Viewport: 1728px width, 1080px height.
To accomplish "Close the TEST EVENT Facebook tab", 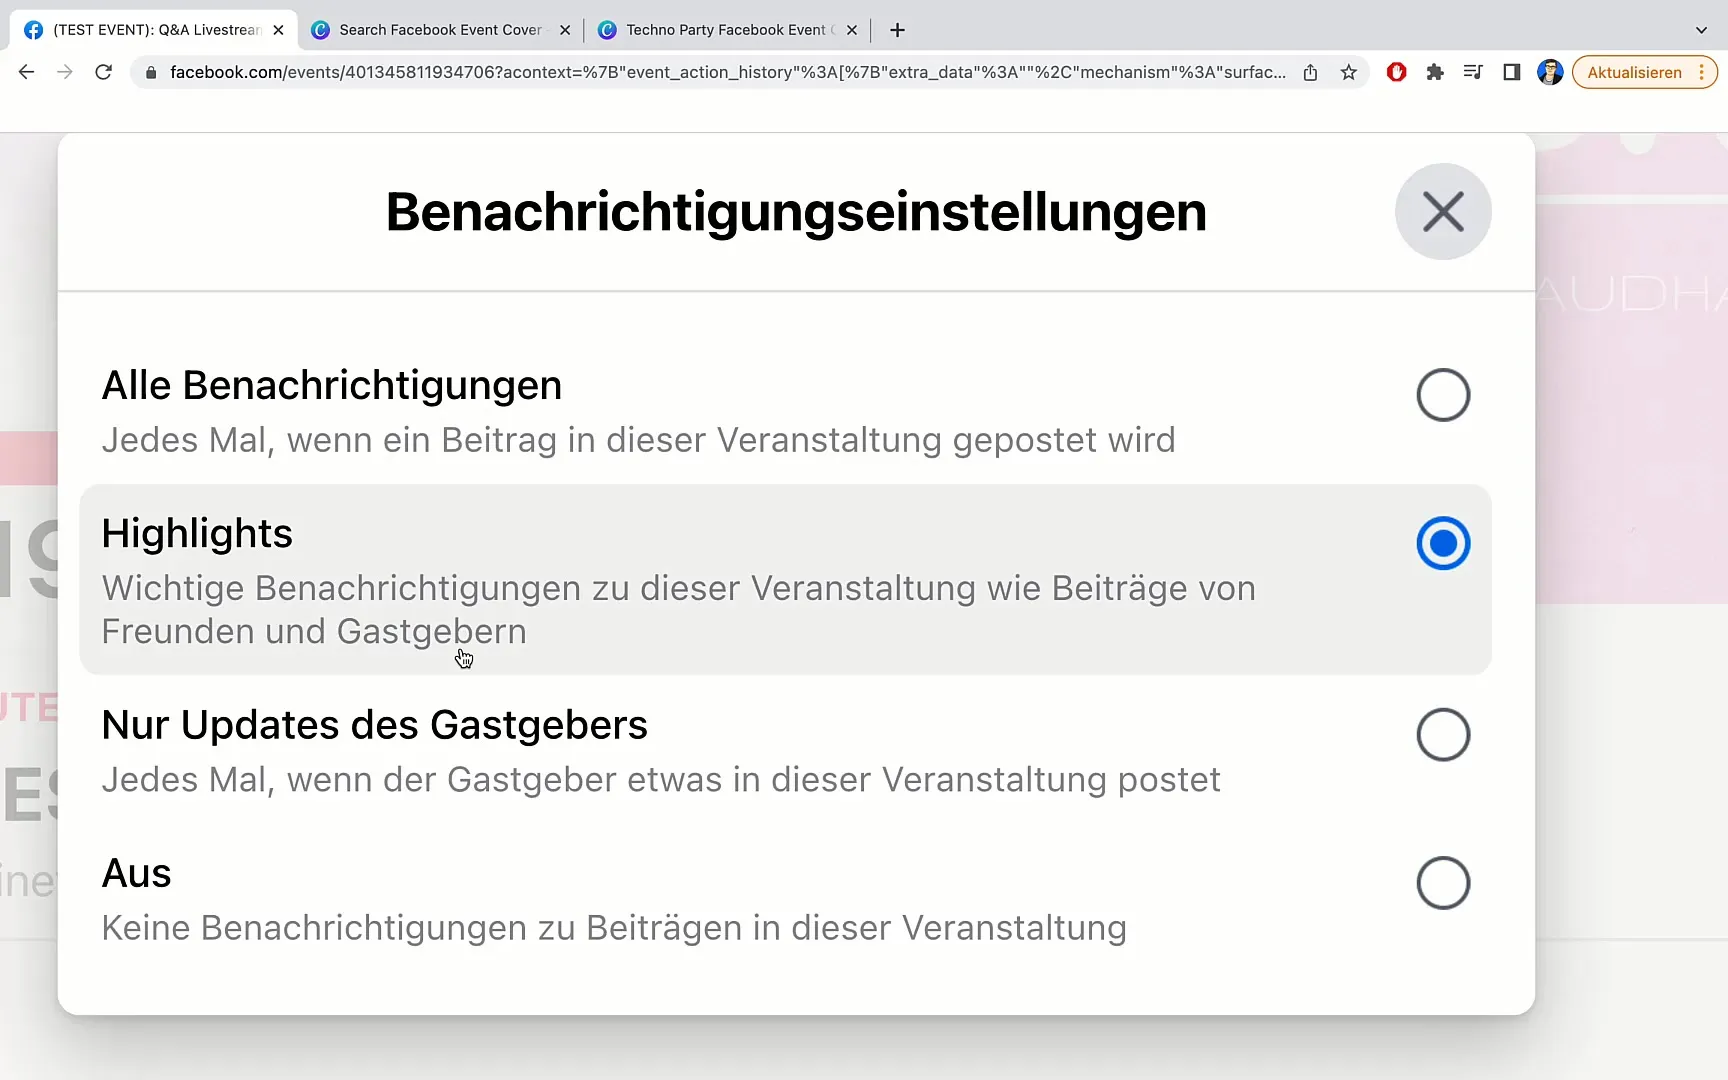I will pos(278,30).
